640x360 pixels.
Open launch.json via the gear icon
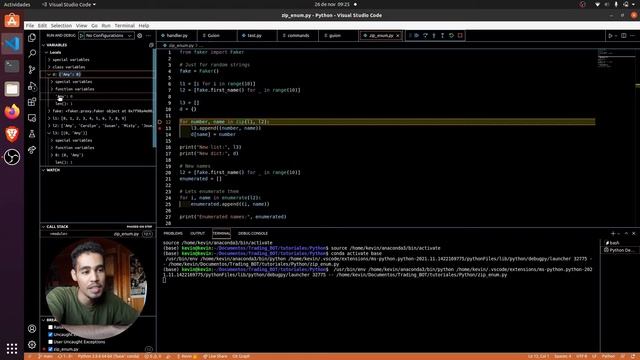point(140,36)
